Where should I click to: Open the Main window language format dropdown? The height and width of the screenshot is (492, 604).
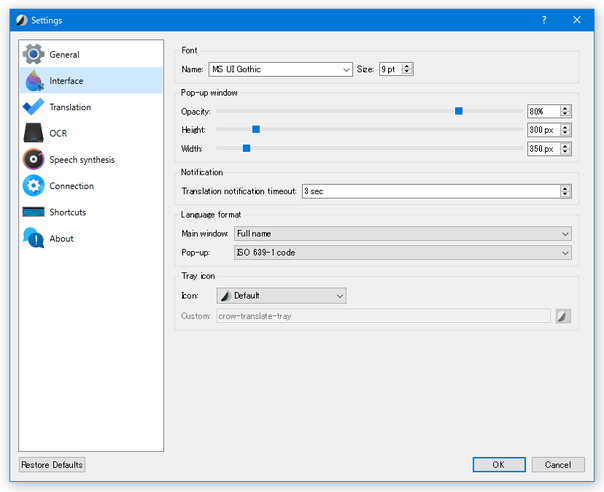(x=403, y=233)
